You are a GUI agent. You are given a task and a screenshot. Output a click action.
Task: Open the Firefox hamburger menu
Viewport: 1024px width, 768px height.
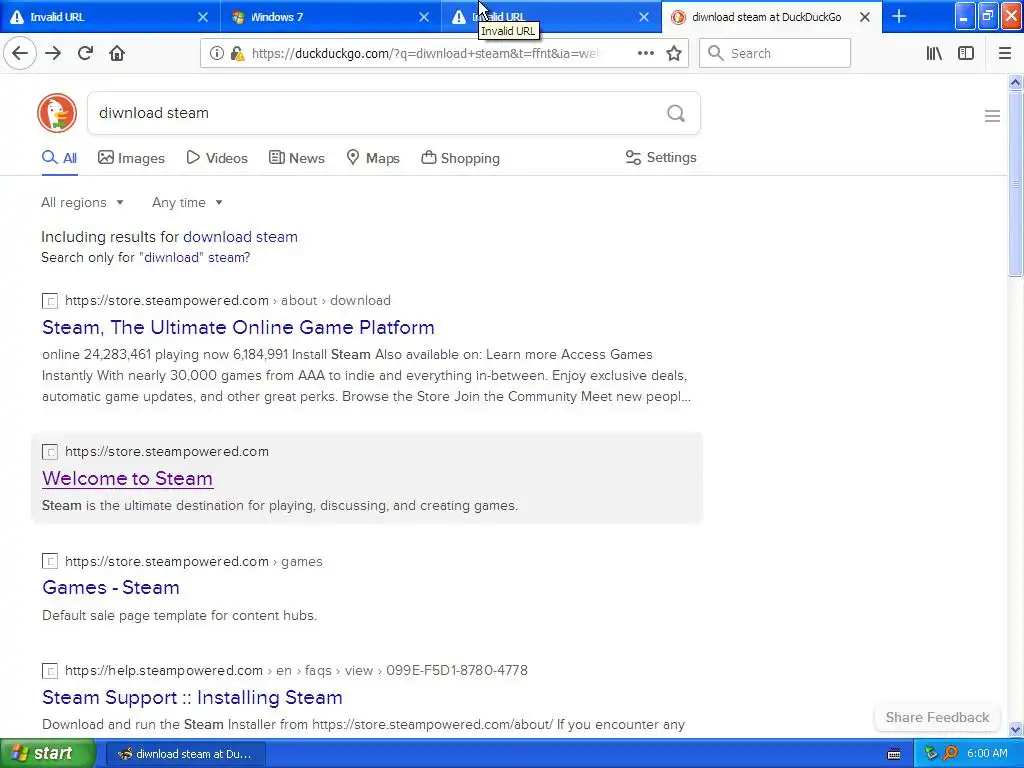pyautogui.click(x=1005, y=53)
